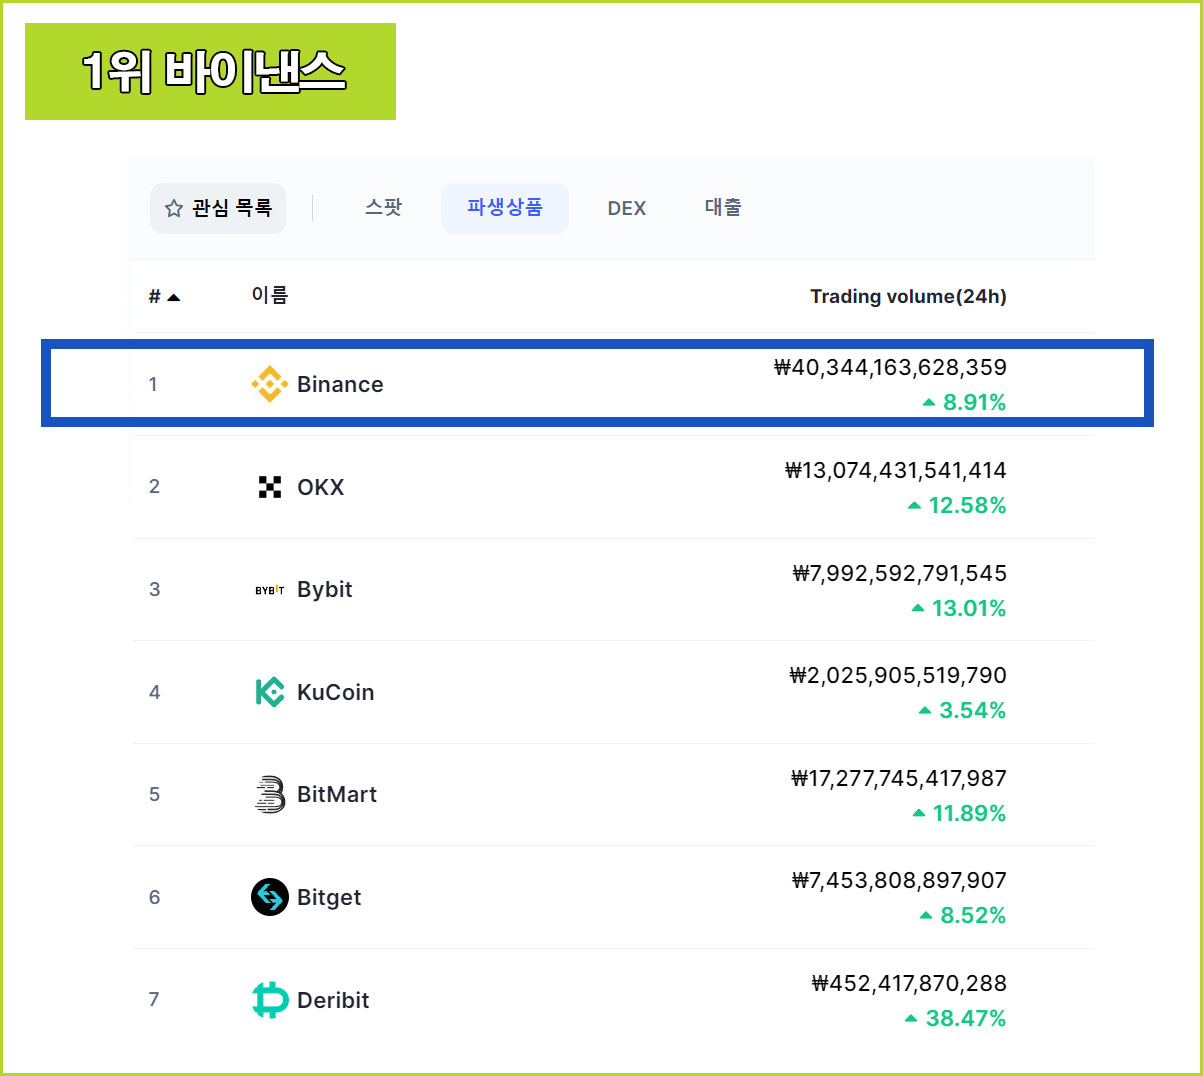Screen dimensions: 1203x1076
Task: Open the Bitget exchange link
Action: click(329, 898)
